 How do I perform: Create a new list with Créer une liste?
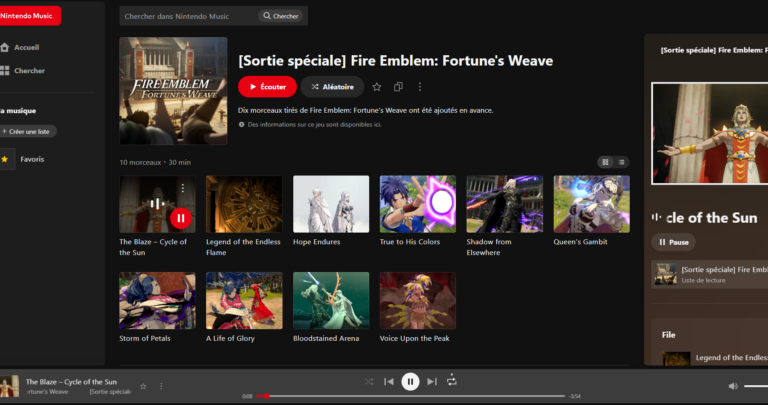point(28,131)
